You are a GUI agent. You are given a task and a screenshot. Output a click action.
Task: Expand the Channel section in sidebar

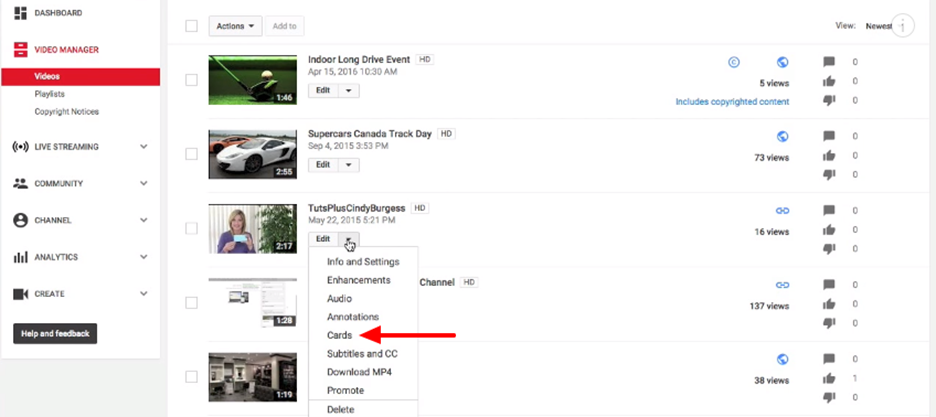(143, 220)
